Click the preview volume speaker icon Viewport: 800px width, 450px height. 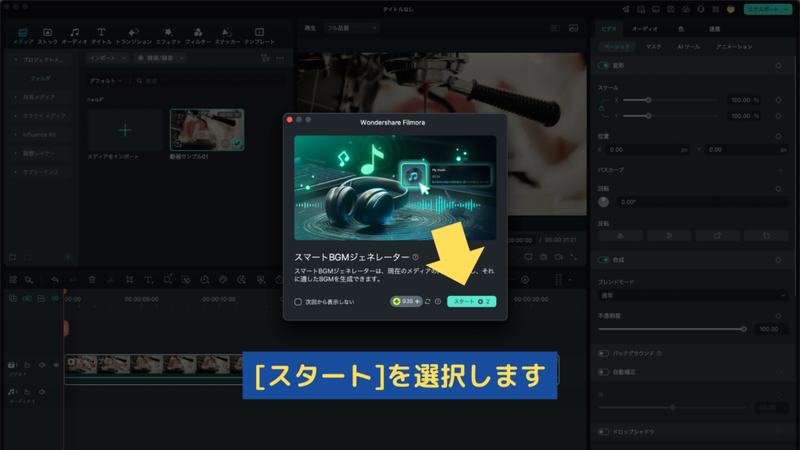pos(559,257)
